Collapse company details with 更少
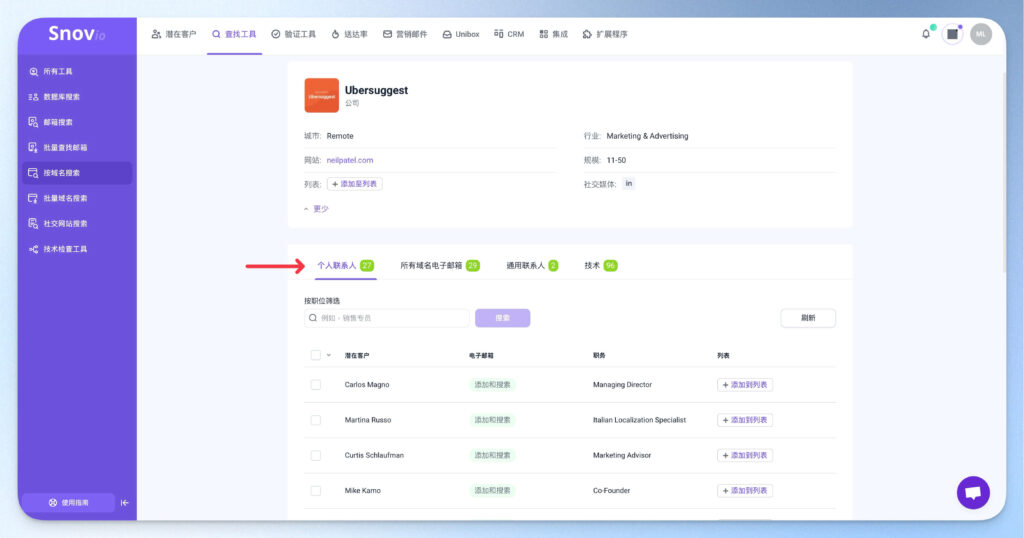Screen dimensions: 1024x538 (316, 209)
